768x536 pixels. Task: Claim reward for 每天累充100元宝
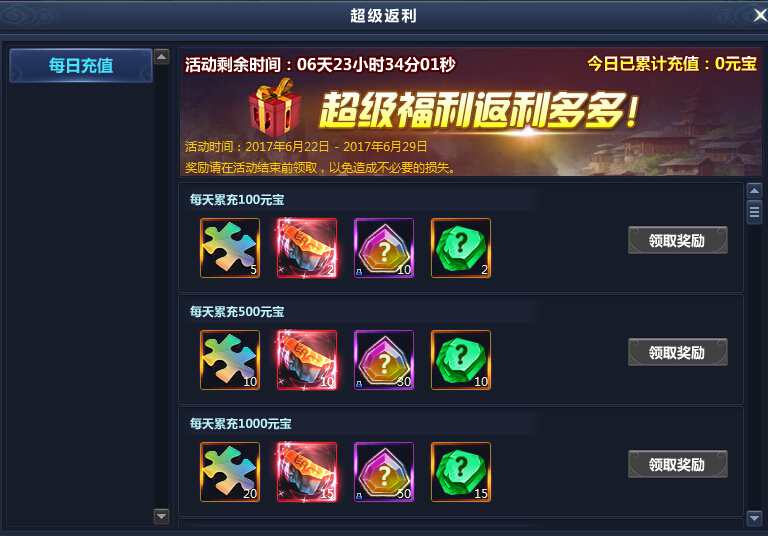[677, 240]
